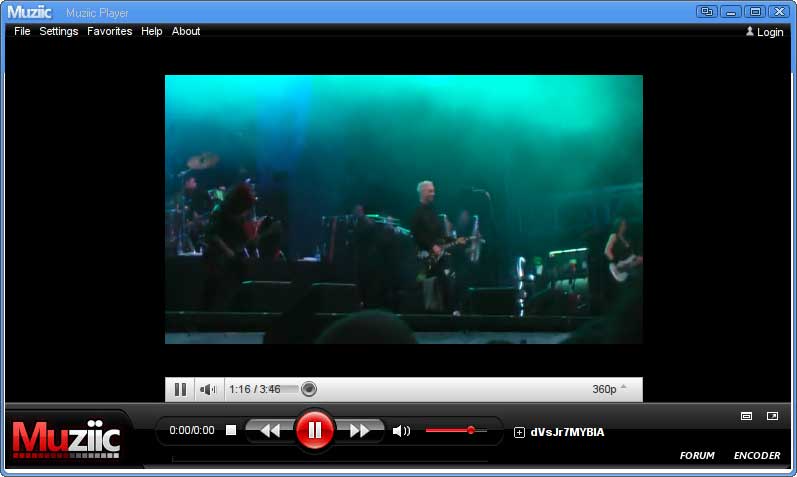Mute the embedded video's volume icon
Image resolution: width=797 pixels, height=477 pixels.
(208, 389)
